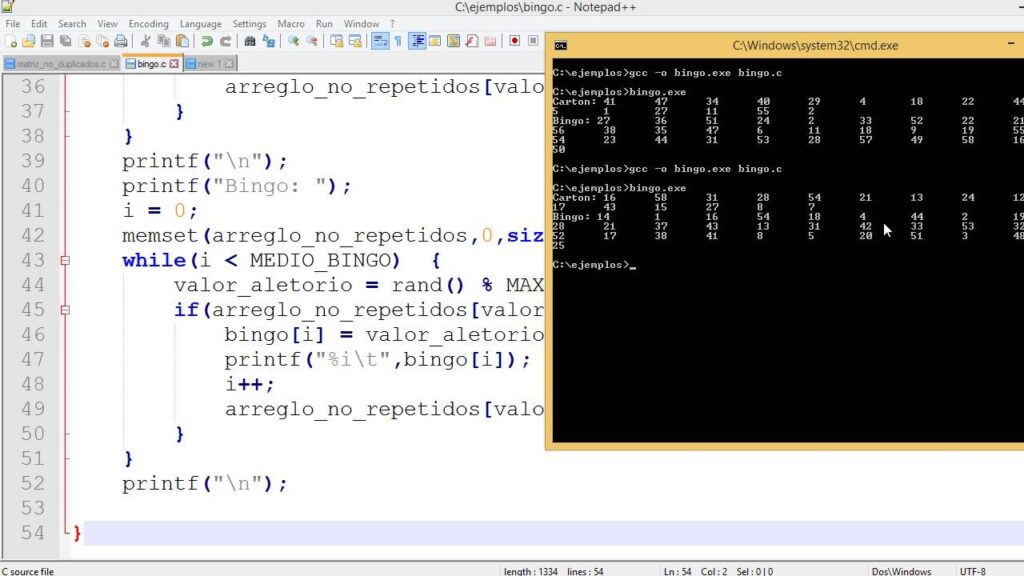Select the Cut toolbar icon
1024x576 pixels.
(x=145, y=43)
